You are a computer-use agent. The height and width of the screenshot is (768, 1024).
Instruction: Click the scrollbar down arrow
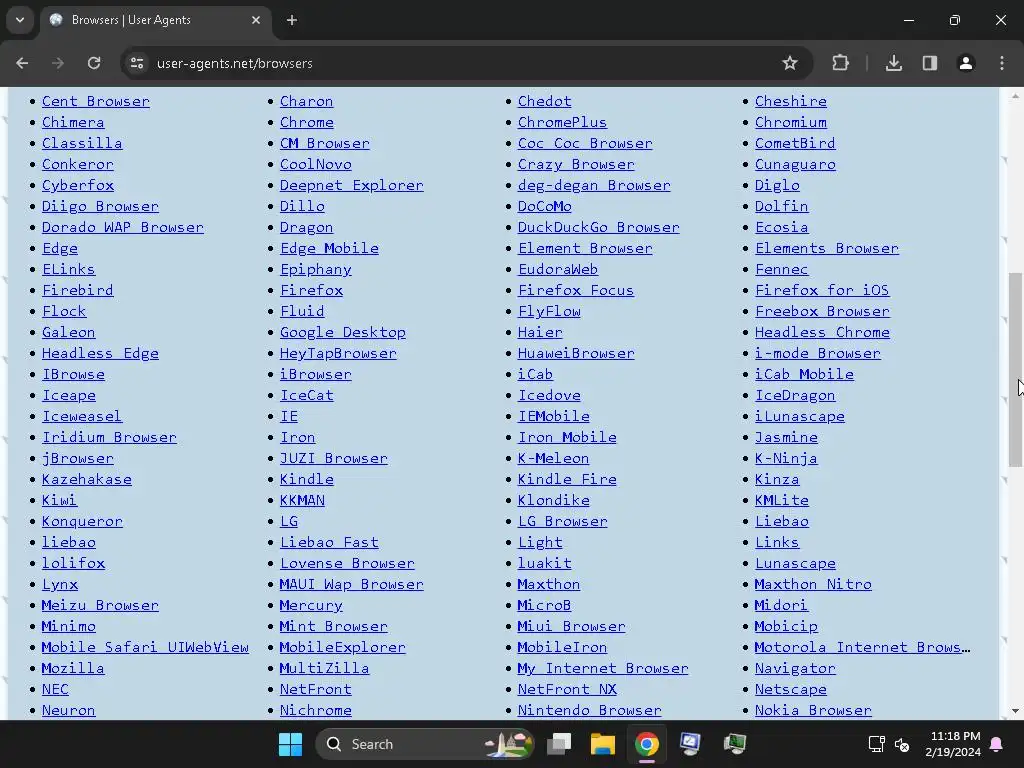click(1015, 711)
